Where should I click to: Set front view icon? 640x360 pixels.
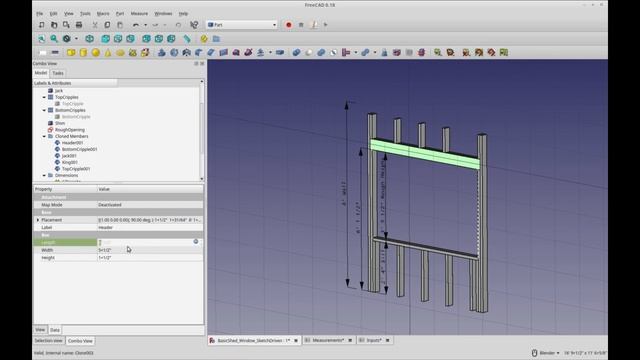tap(105, 39)
